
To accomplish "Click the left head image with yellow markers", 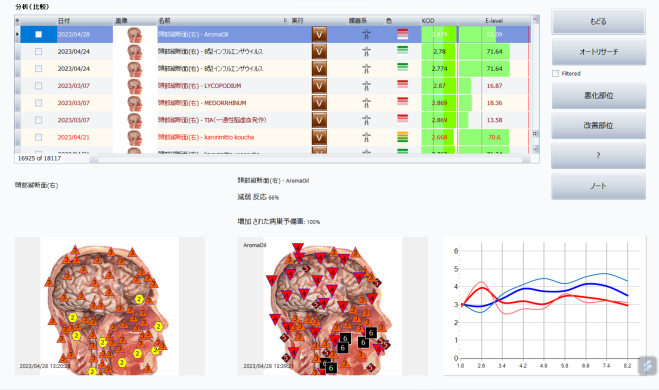I will (110, 306).
